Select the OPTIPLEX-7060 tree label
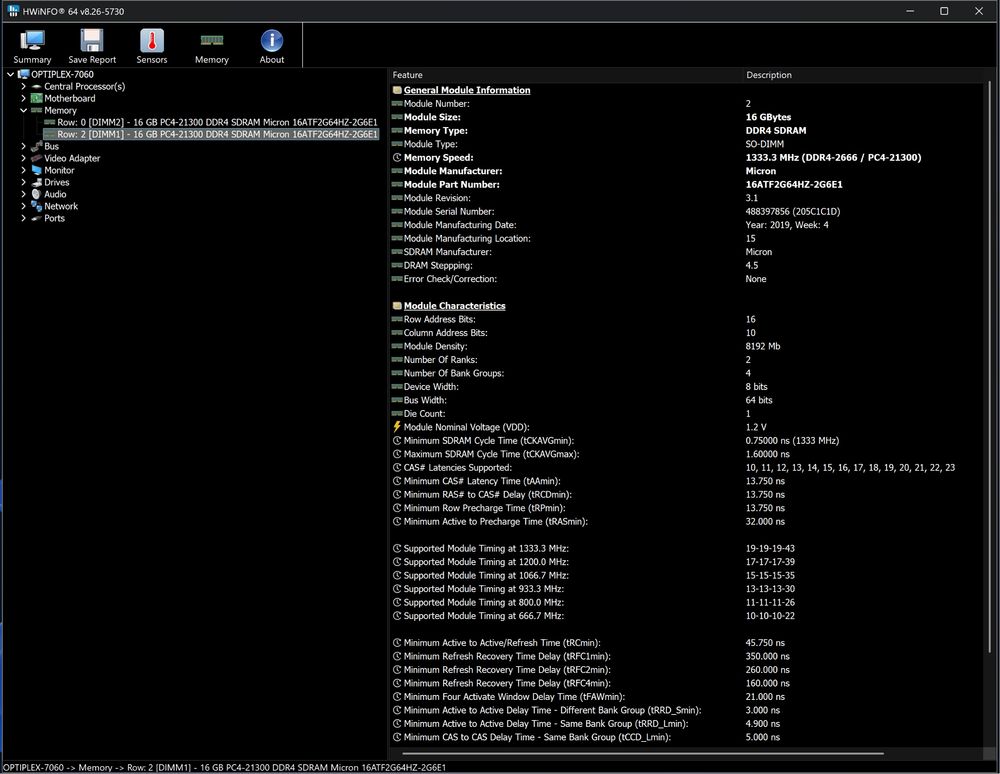The height and width of the screenshot is (774, 1000). [62, 75]
